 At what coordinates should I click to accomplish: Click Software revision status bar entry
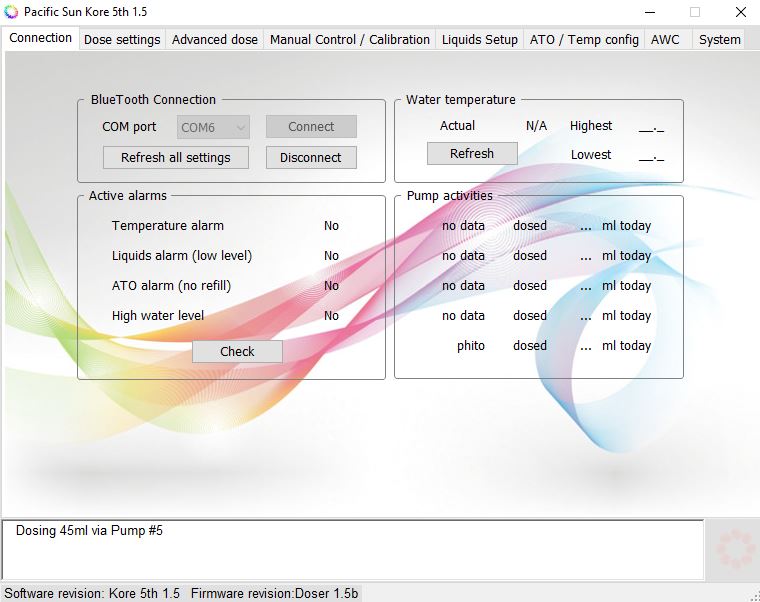[x=92, y=593]
